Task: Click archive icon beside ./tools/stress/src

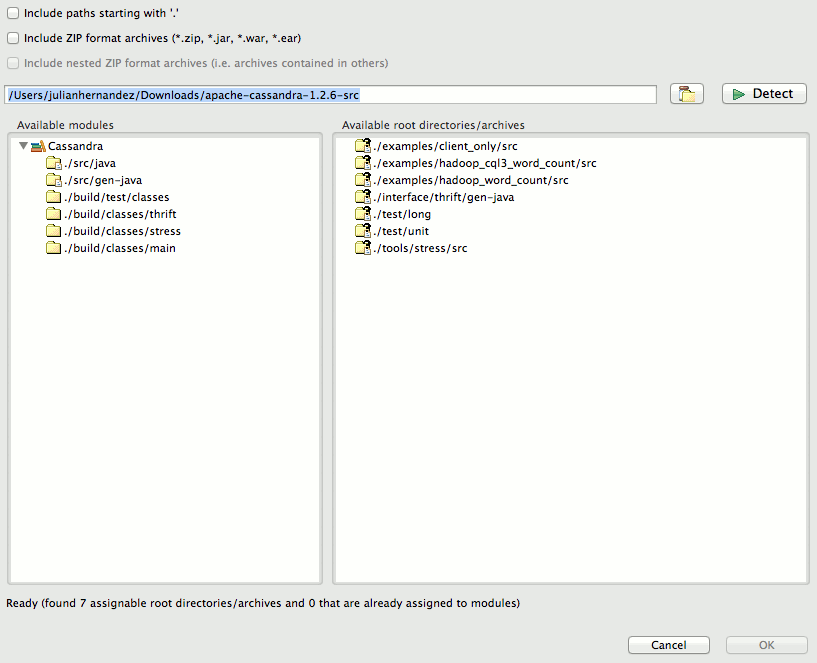Action: 363,247
